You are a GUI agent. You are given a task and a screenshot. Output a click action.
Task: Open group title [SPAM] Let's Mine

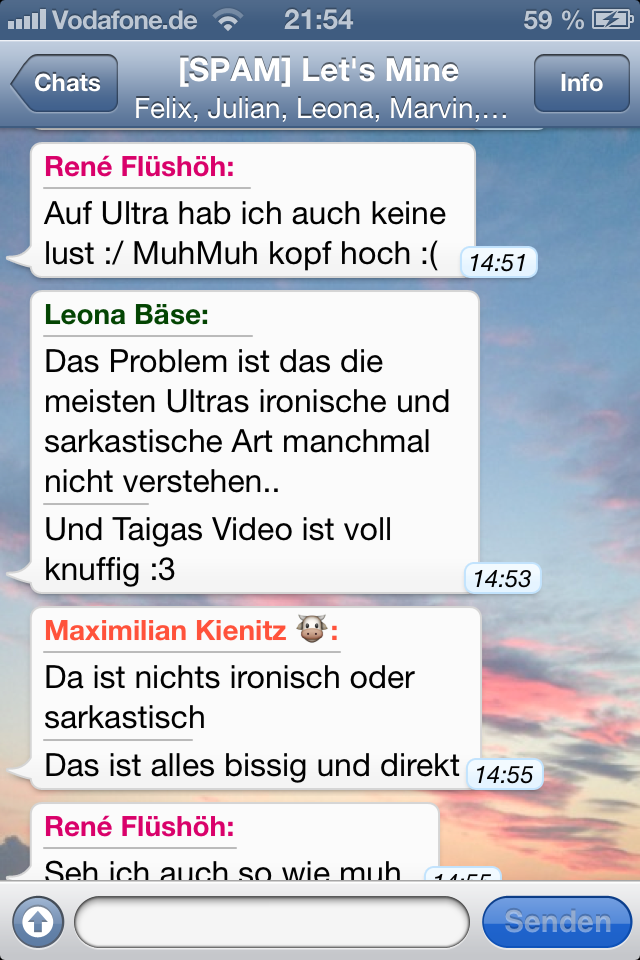pos(319,70)
